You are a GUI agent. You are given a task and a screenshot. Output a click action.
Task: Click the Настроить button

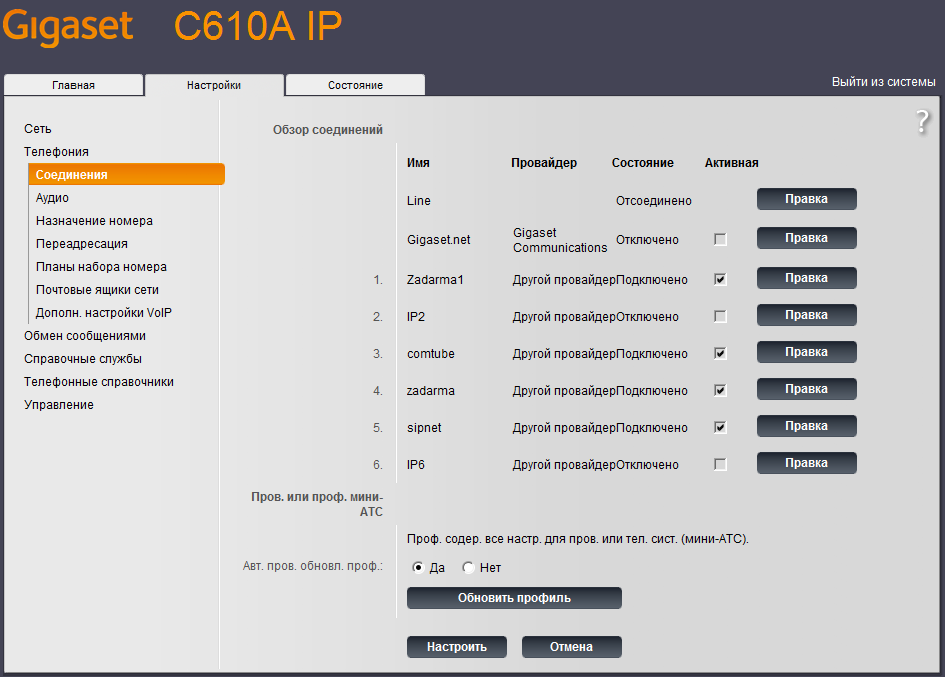(x=456, y=646)
